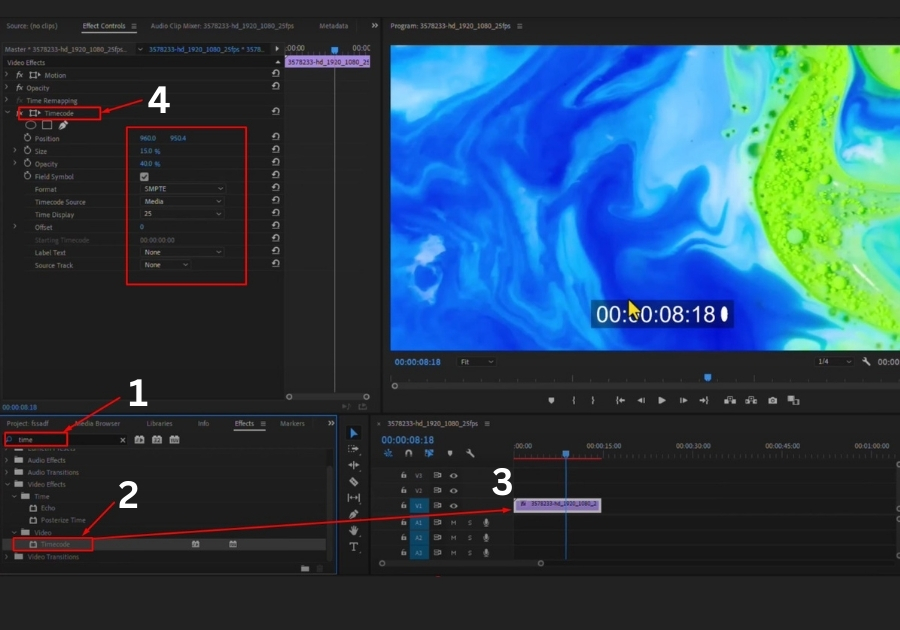This screenshot has width=900, height=630.
Task: Add marker in Program Monitor controls
Action: point(551,400)
